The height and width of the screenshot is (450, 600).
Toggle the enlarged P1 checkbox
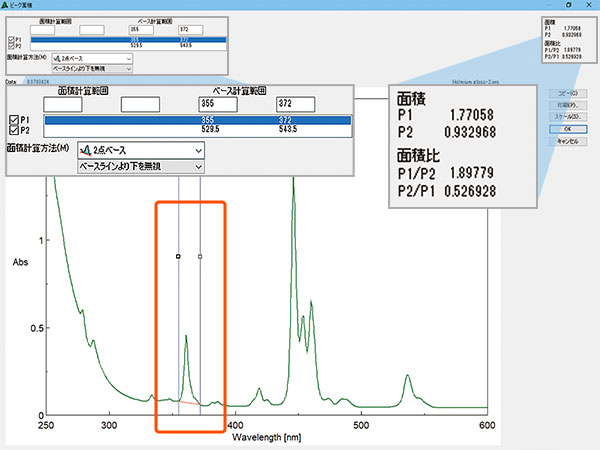pyautogui.click(x=14, y=120)
